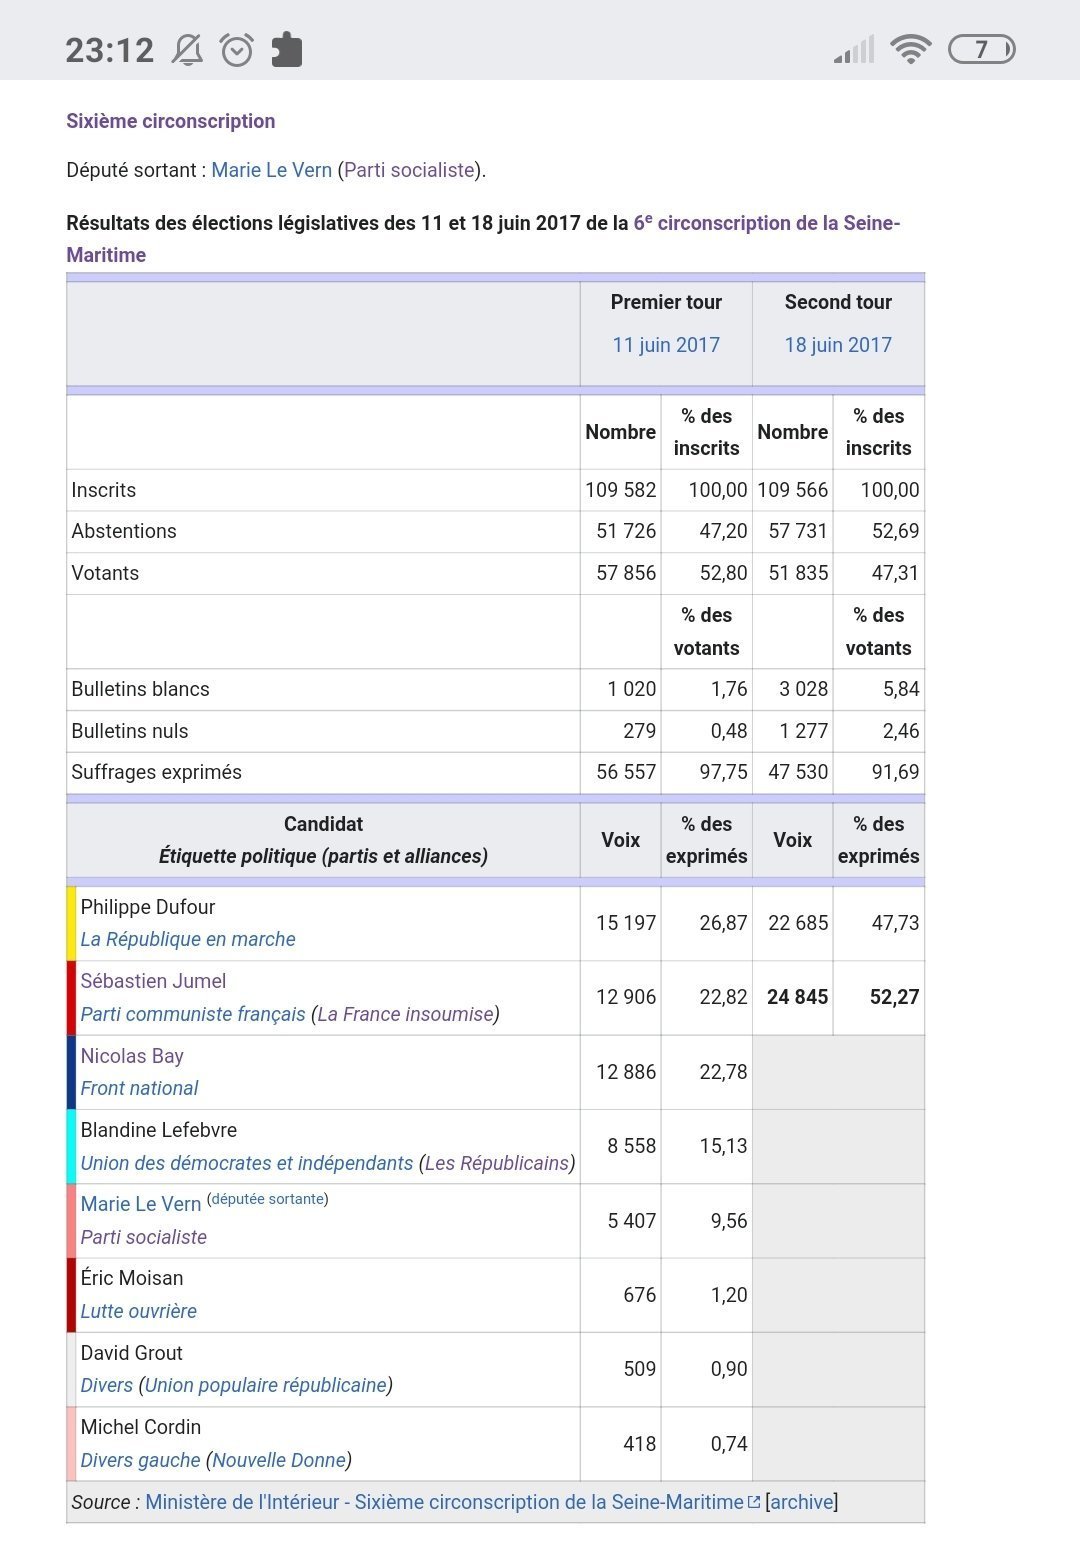This screenshot has height=1547, width=1080.
Task: Open Union populaire républicaine link
Action: click(x=266, y=1385)
